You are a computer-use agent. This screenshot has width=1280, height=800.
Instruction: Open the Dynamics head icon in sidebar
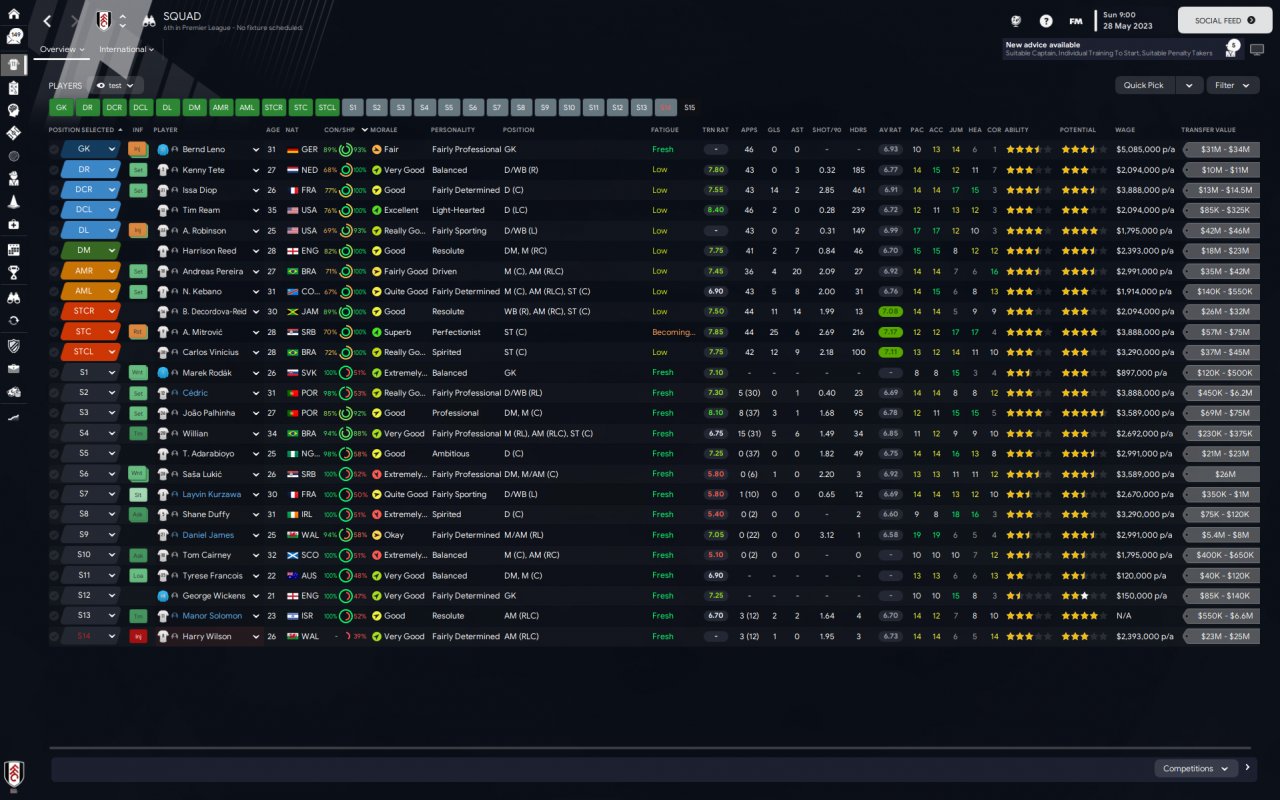click(x=14, y=110)
